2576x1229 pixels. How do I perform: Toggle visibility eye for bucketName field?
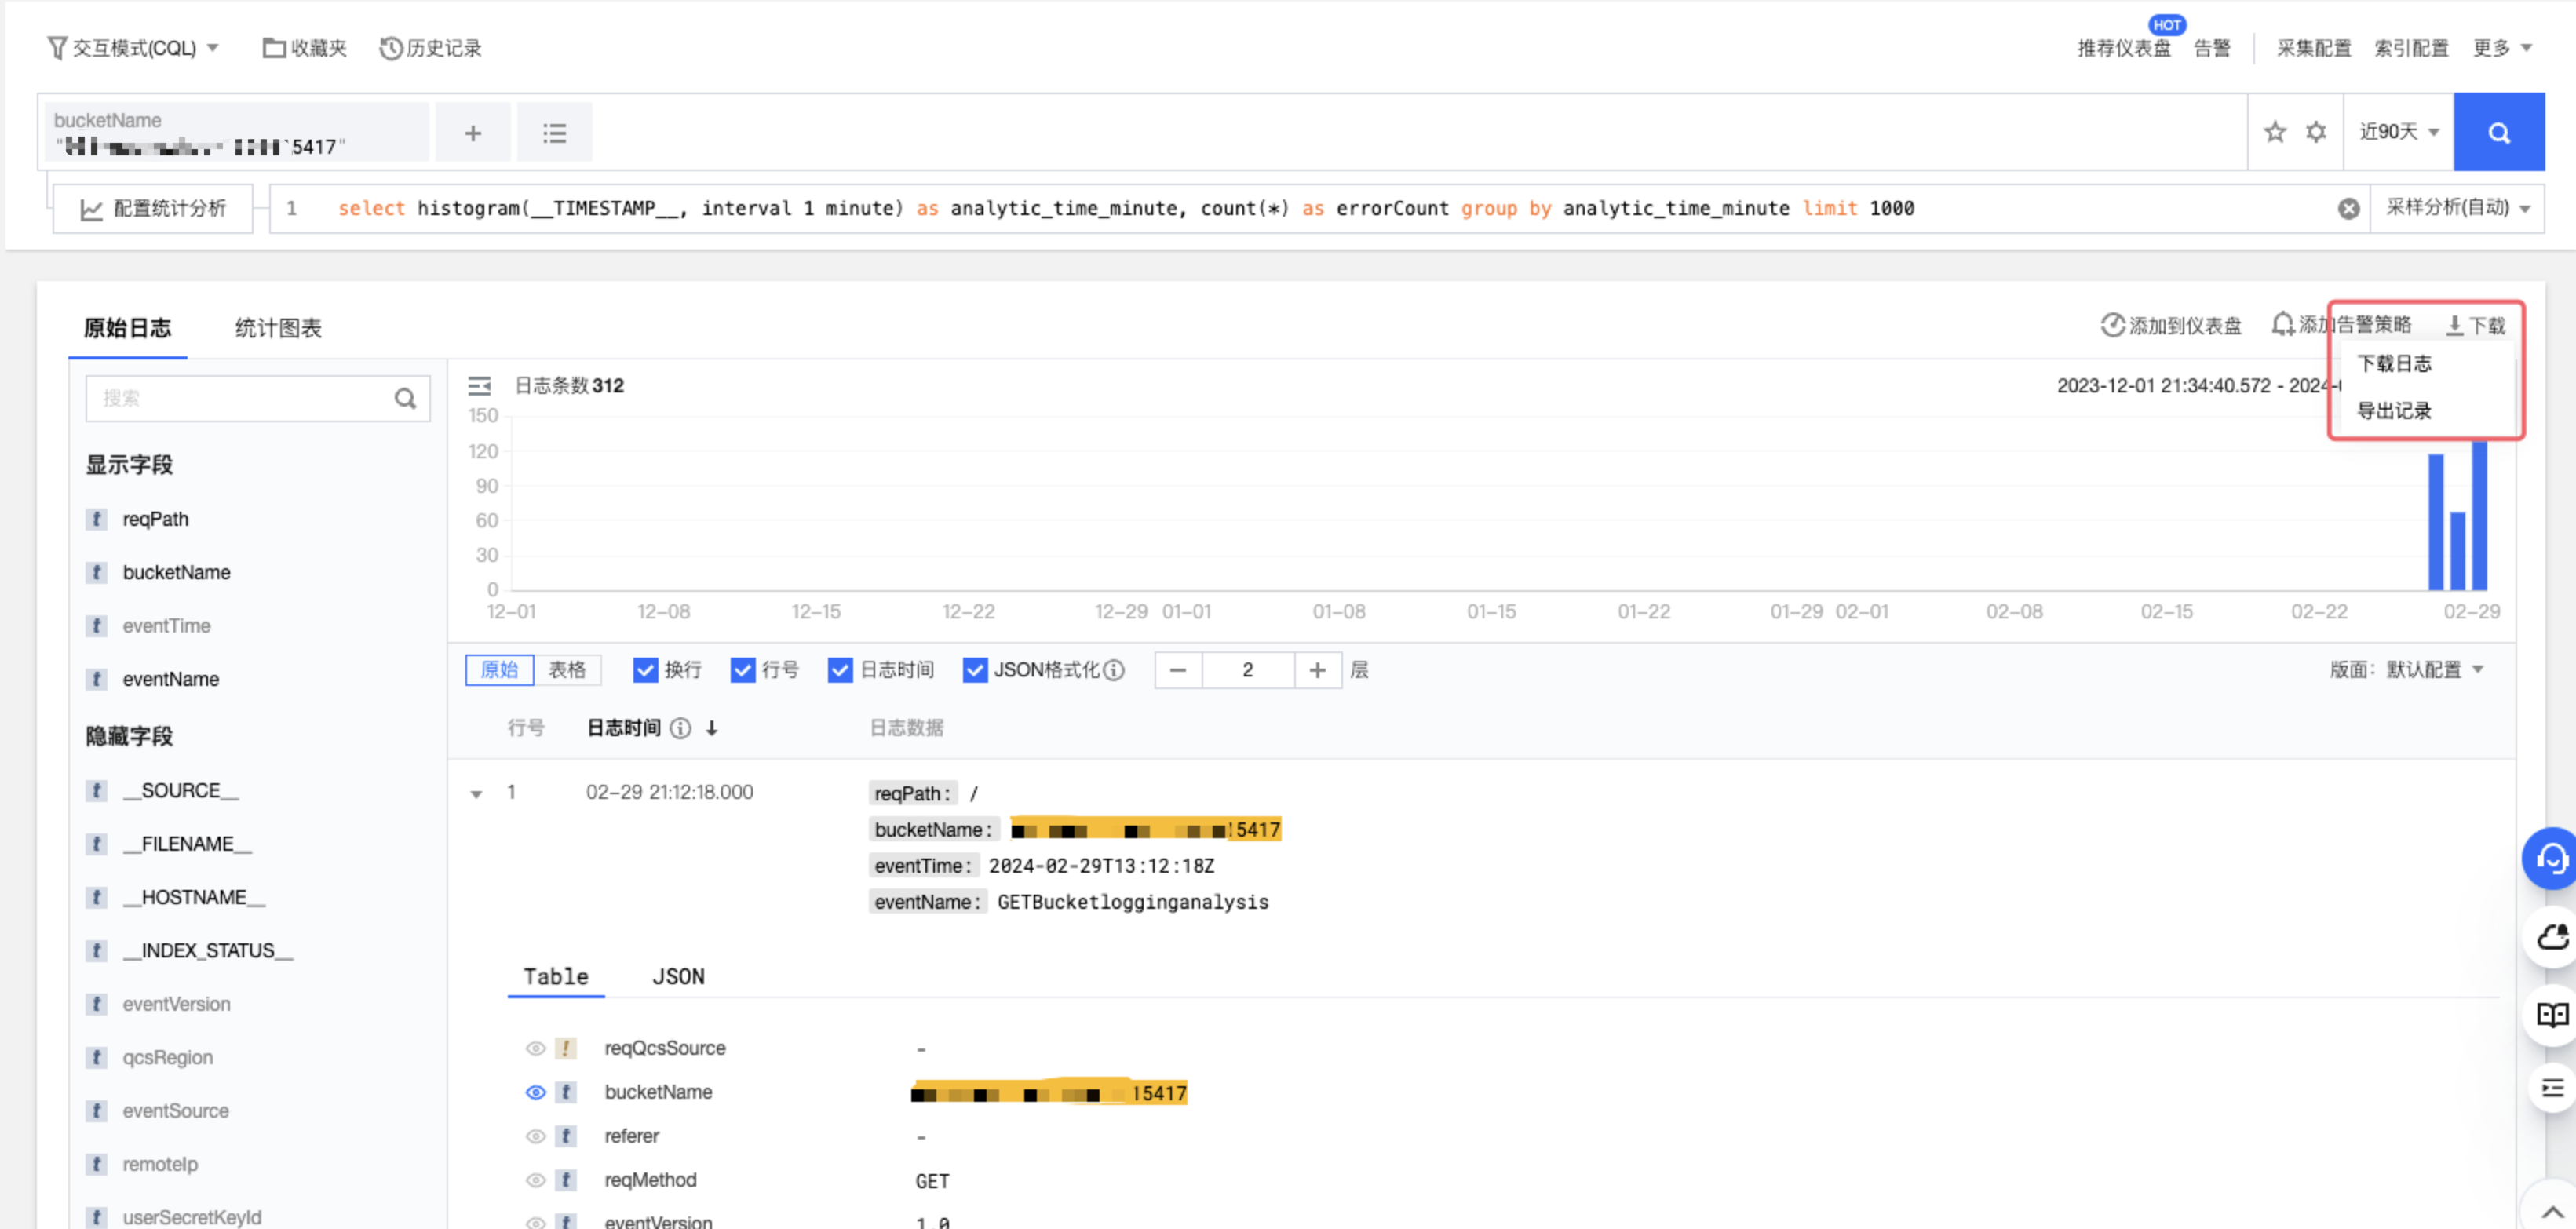click(535, 1092)
